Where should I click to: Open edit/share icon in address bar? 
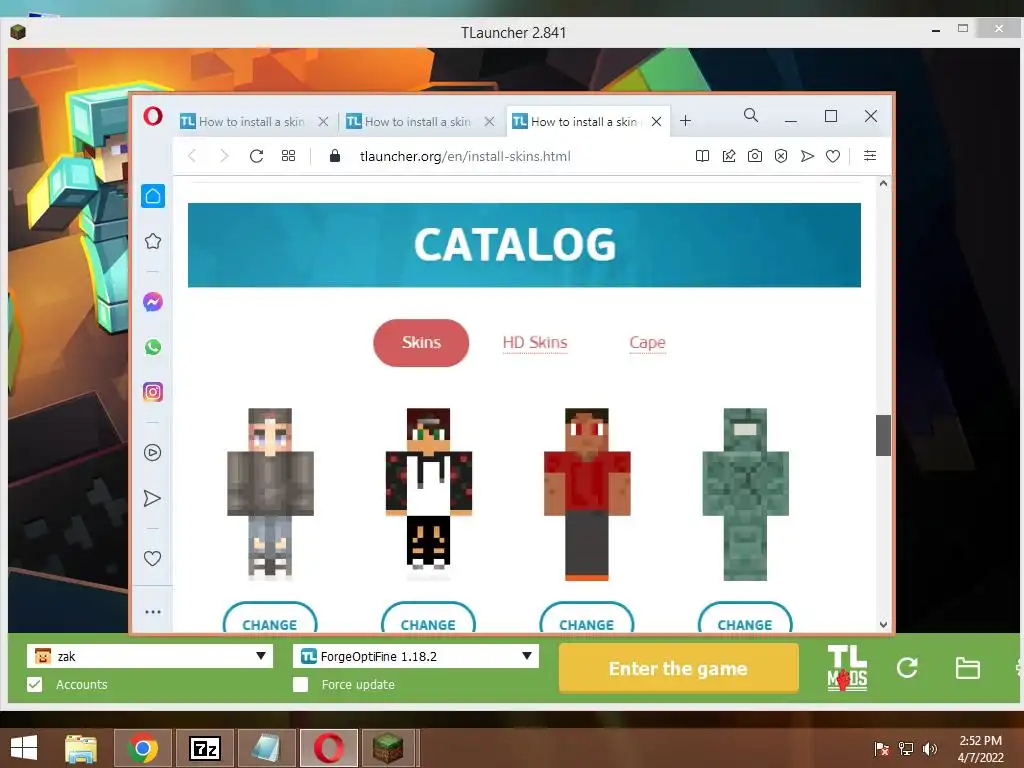(729, 156)
